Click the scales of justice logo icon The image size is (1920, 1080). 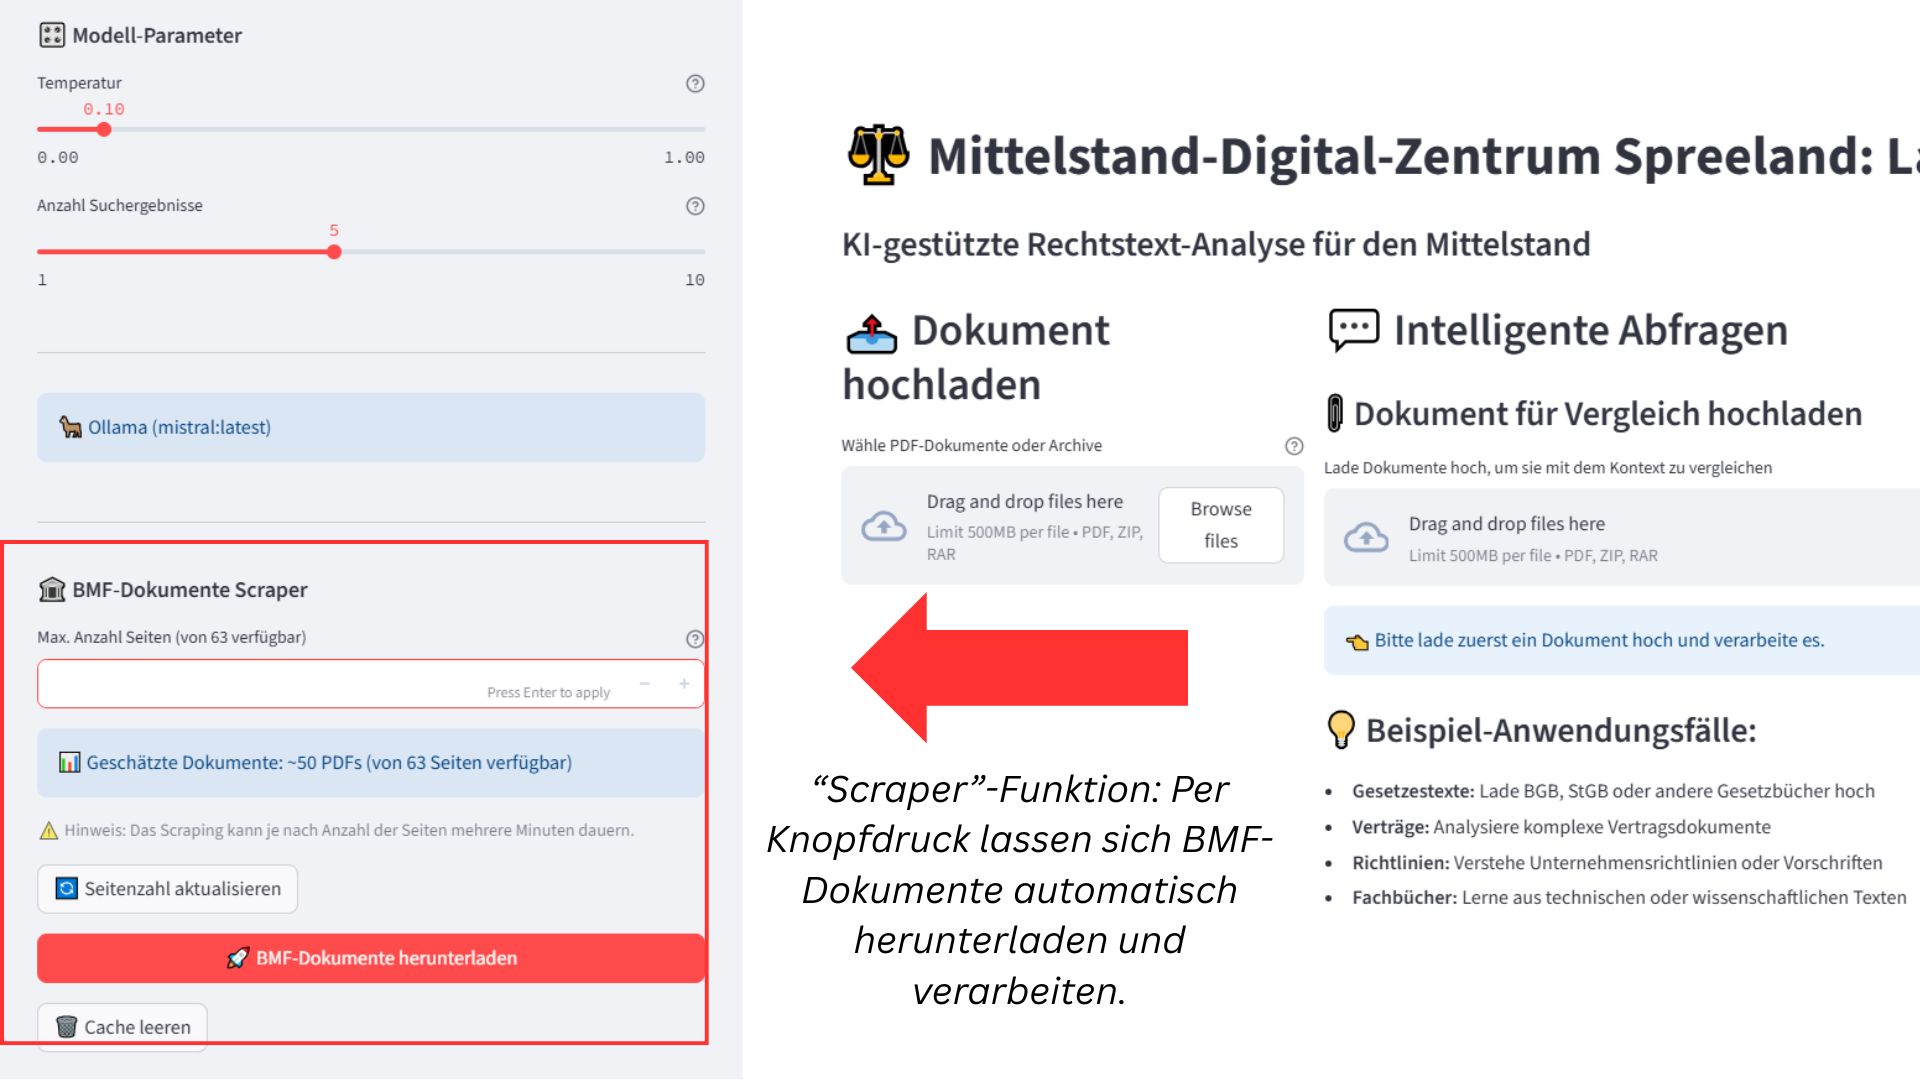[x=878, y=156]
